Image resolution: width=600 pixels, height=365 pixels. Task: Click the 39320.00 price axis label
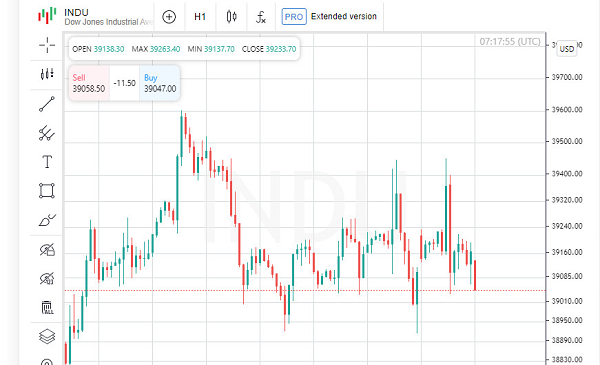coord(567,200)
